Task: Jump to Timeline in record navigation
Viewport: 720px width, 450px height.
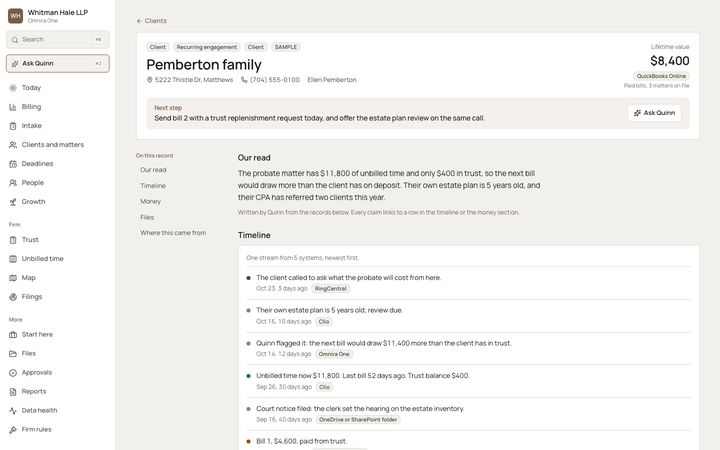Action: click(x=153, y=186)
